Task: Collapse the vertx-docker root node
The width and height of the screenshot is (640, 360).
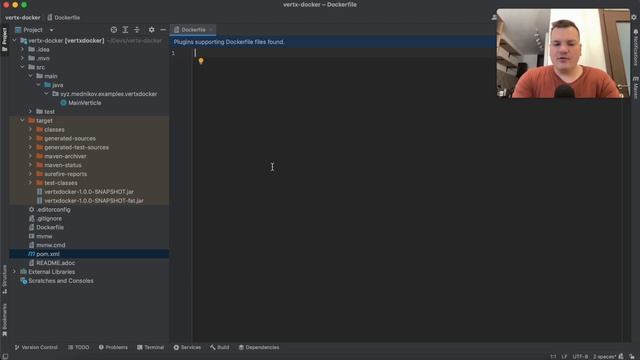Action: 15,40
